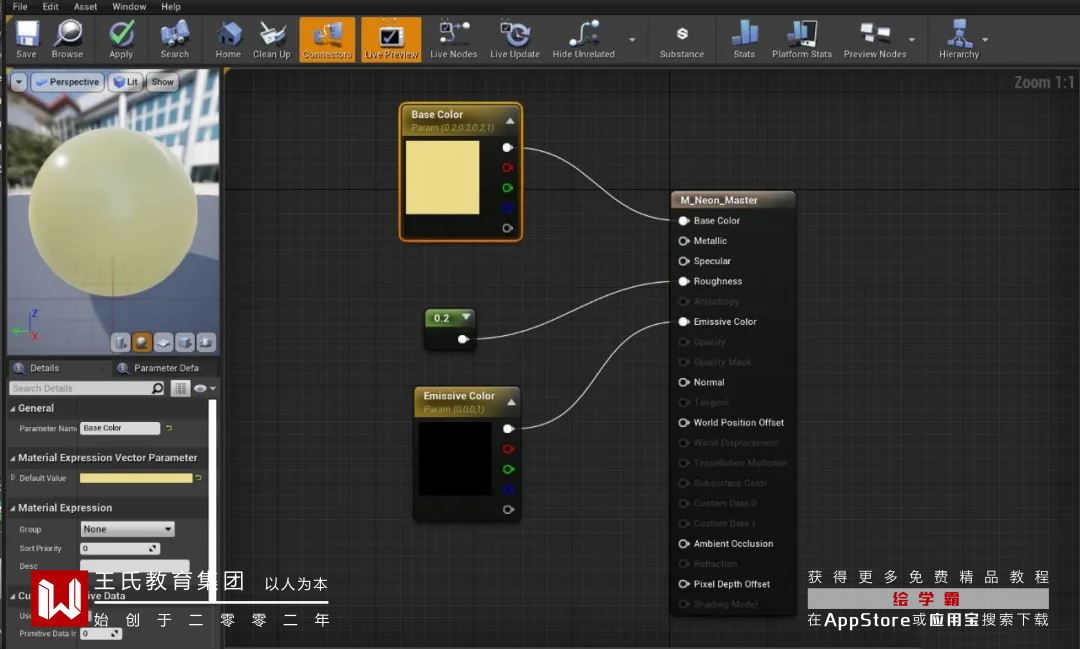Open the File menu
The image size is (1080, 649).
click(x=20, y=6)
